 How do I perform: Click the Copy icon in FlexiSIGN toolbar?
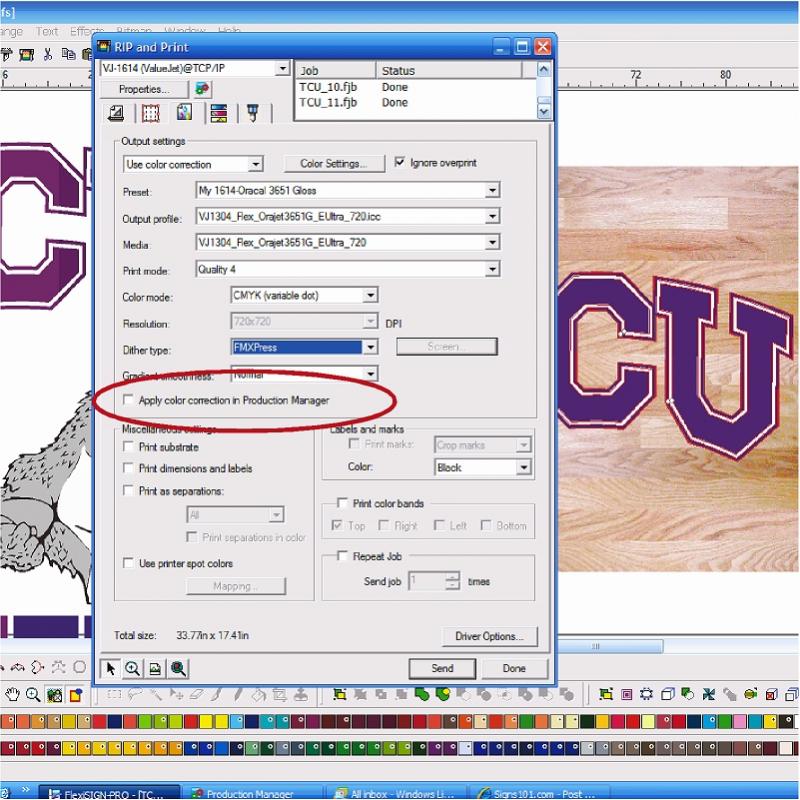pos(68,54)
